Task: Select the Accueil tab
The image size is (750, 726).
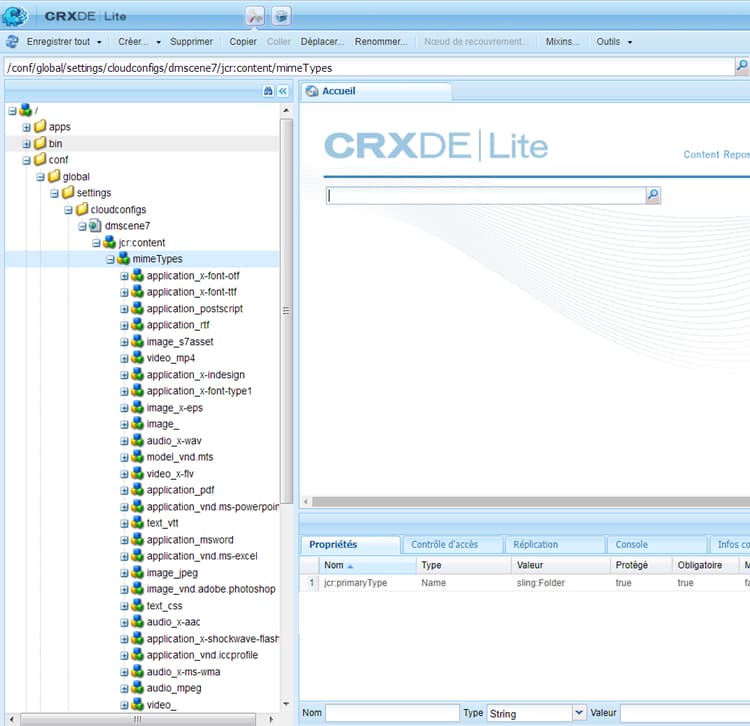Action: pyautogui.click(x=375, y=91)
